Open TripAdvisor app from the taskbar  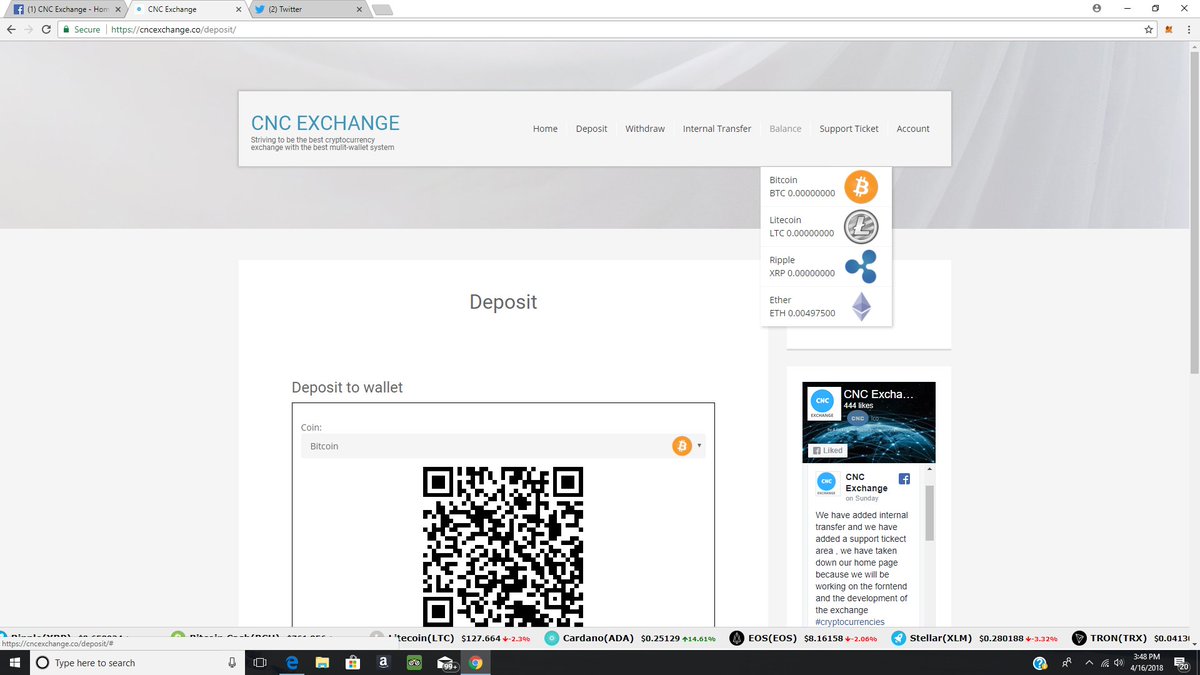(415, 663)
